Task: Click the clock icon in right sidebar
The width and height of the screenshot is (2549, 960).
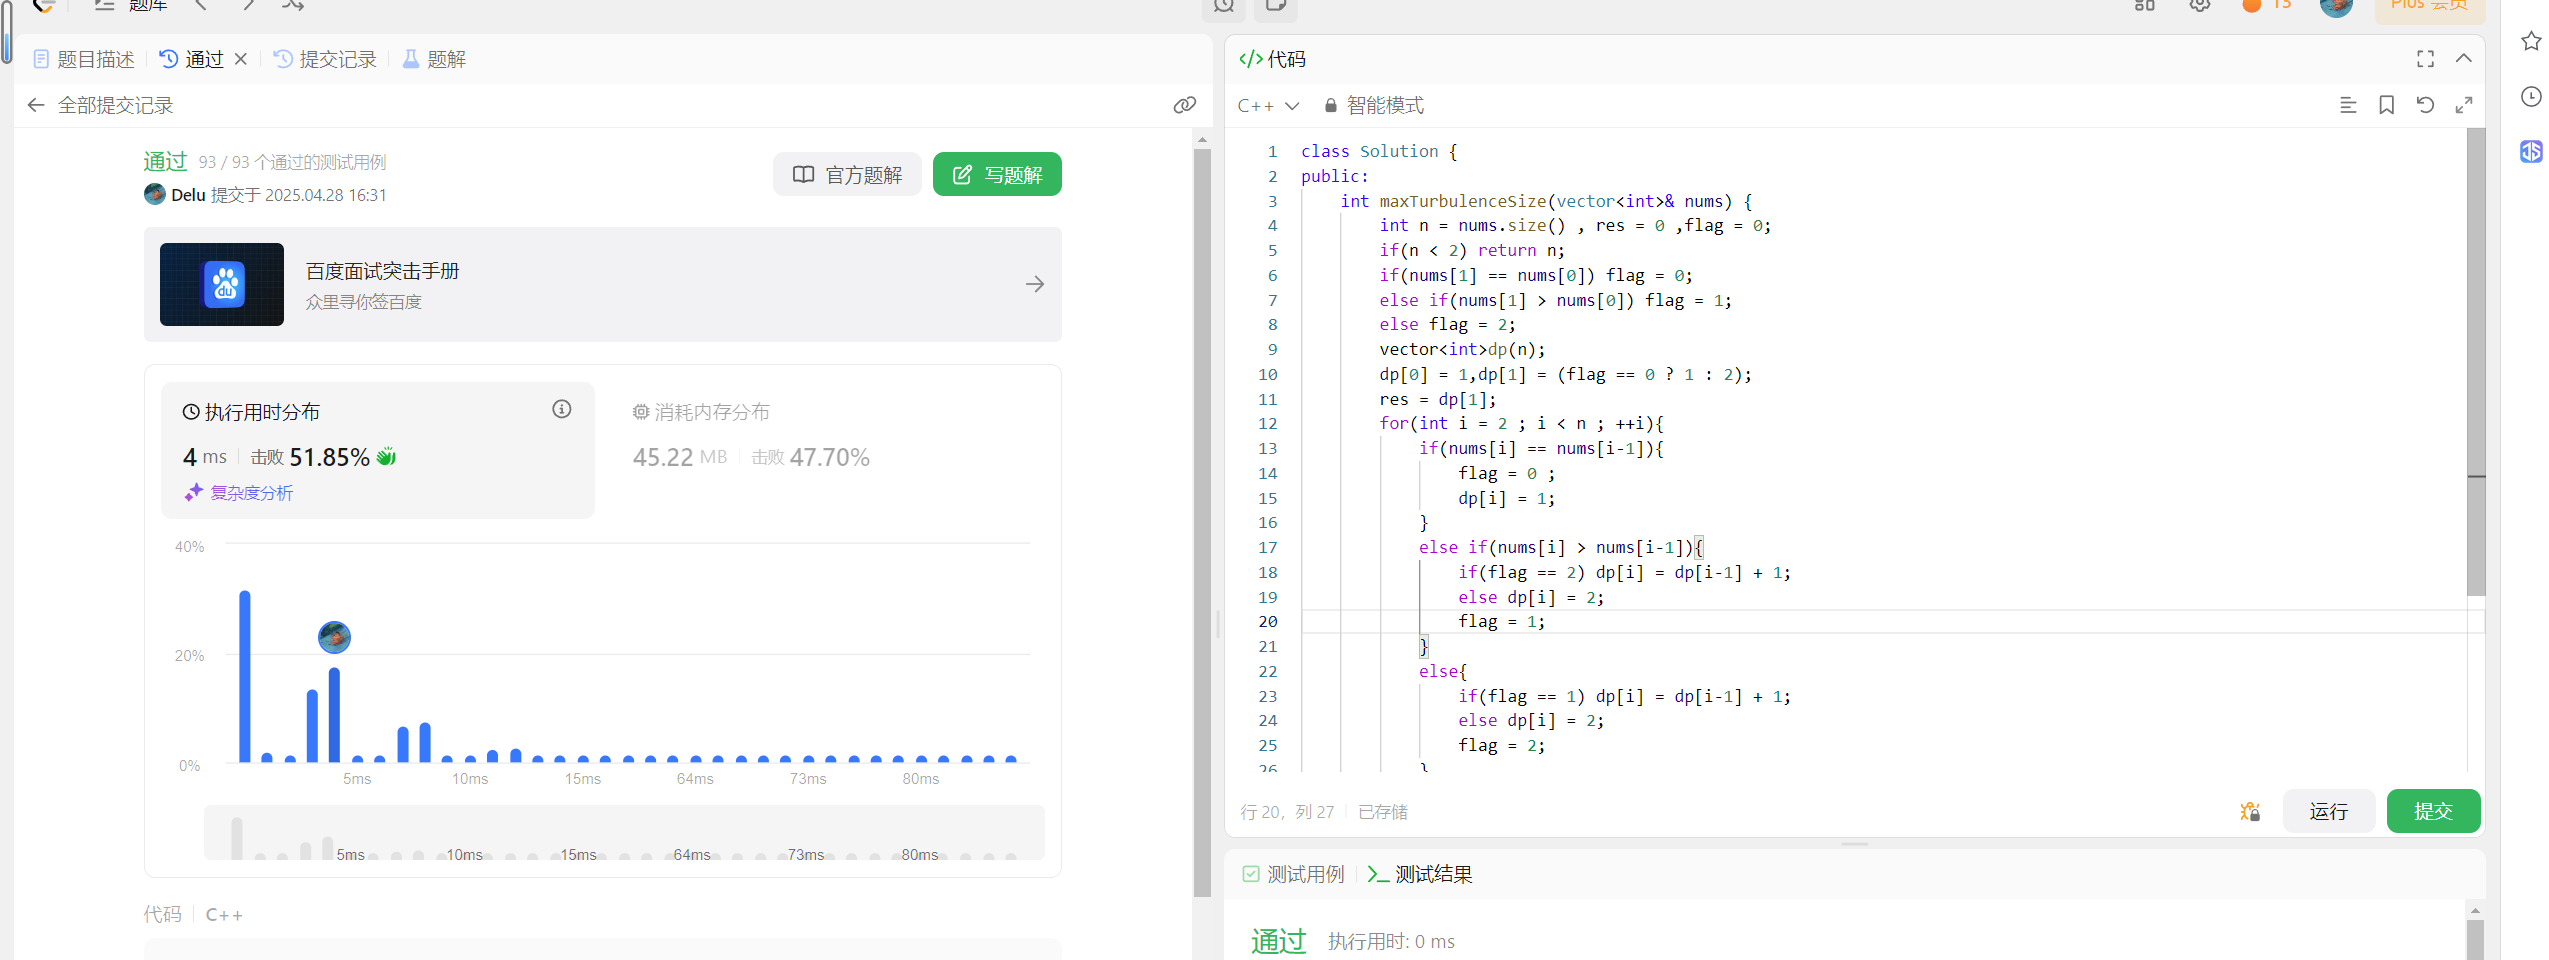Action: tap(2531, 96)
